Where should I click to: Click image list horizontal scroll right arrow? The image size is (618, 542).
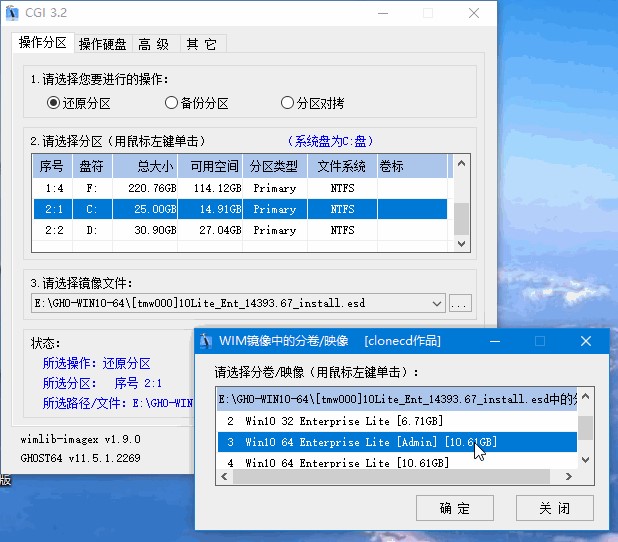(x=569, y=477)
